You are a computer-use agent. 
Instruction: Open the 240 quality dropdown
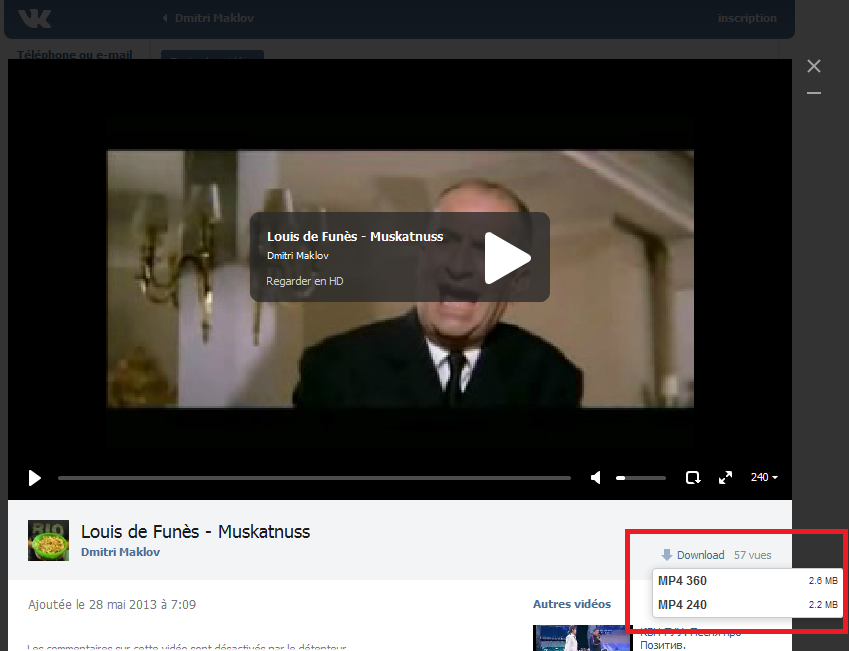tap(764, 477)
